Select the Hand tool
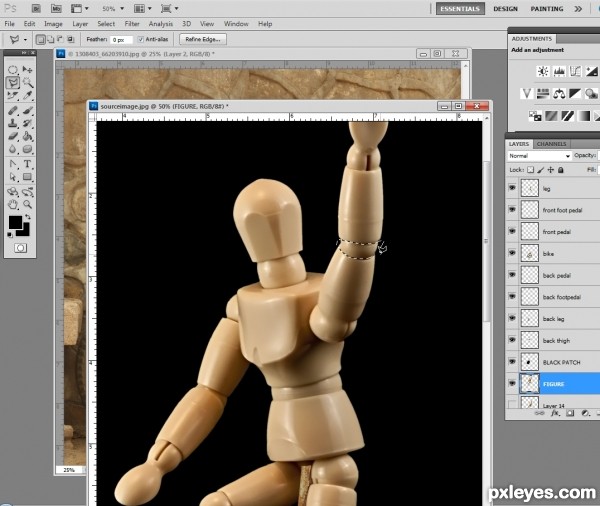 tap(13, 204)
